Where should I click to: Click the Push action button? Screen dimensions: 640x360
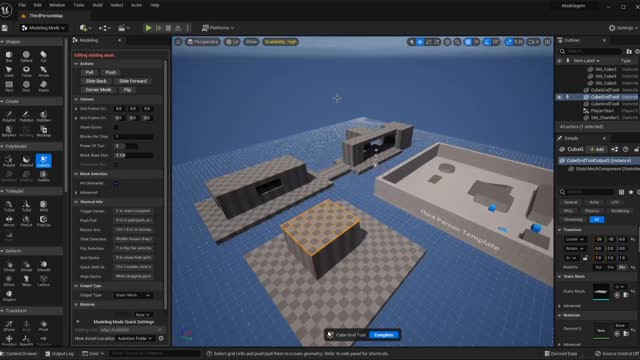pos(111,72)
